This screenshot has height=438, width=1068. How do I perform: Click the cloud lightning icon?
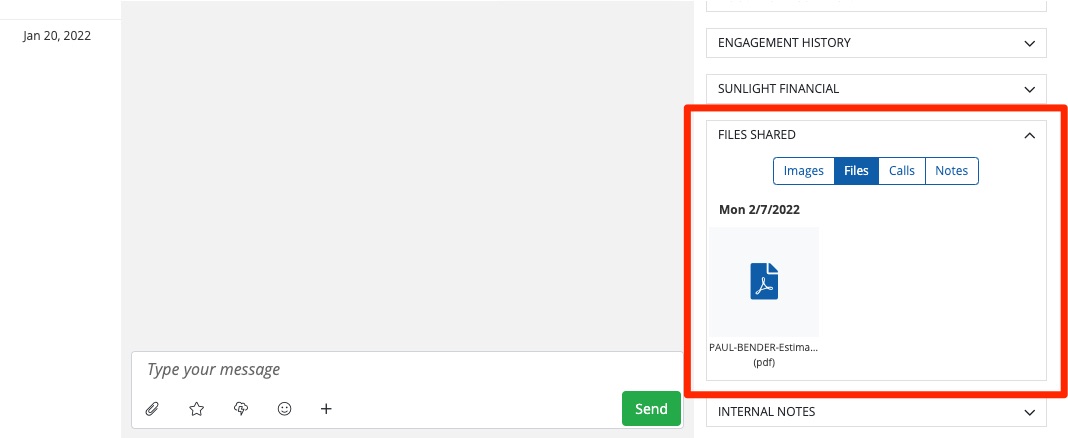coord(241,409)
